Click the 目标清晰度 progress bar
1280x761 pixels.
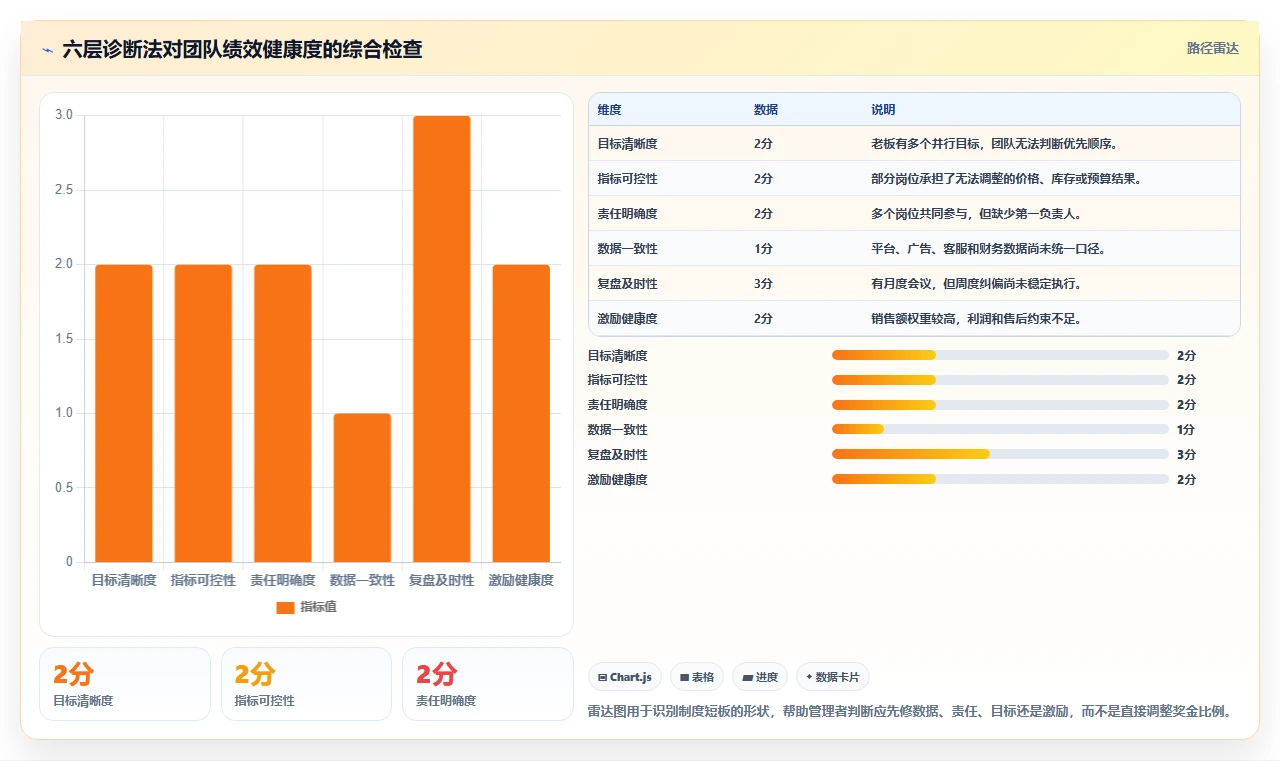1000,355
